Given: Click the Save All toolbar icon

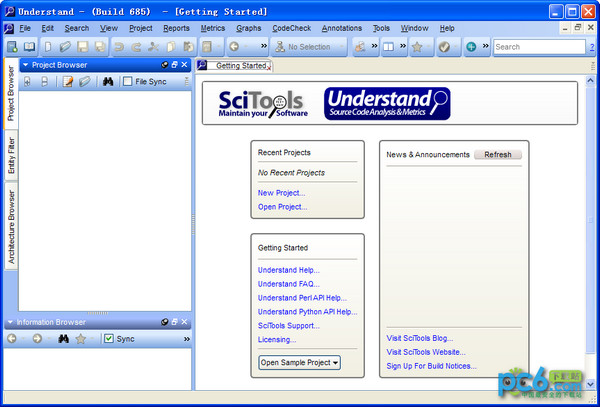Looking at the screenshot, I should click(100, 47).
